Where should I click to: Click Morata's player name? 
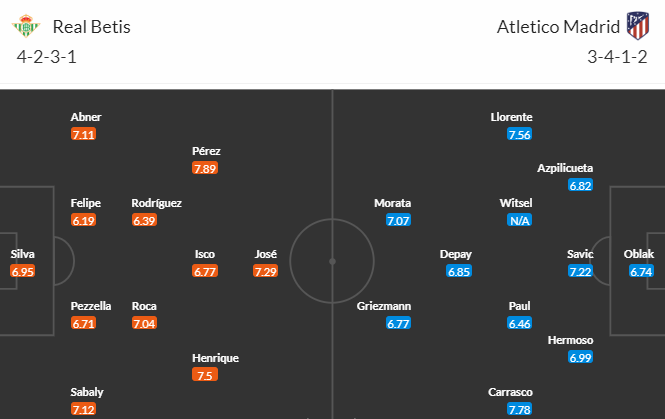pos(392,203)
